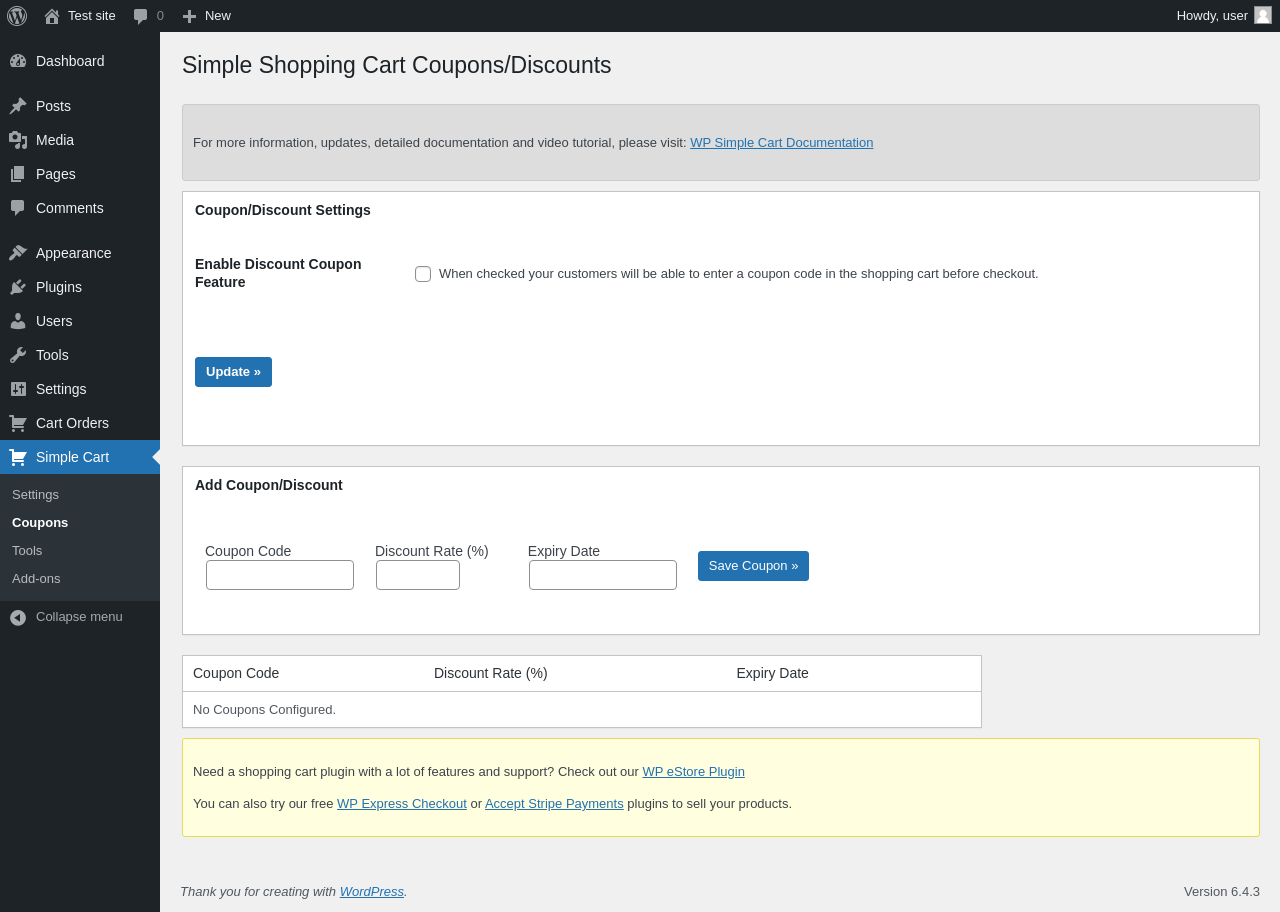Enable the discount coupon feature checkbox
1280x912 pixels.
[x=423, y=274]
